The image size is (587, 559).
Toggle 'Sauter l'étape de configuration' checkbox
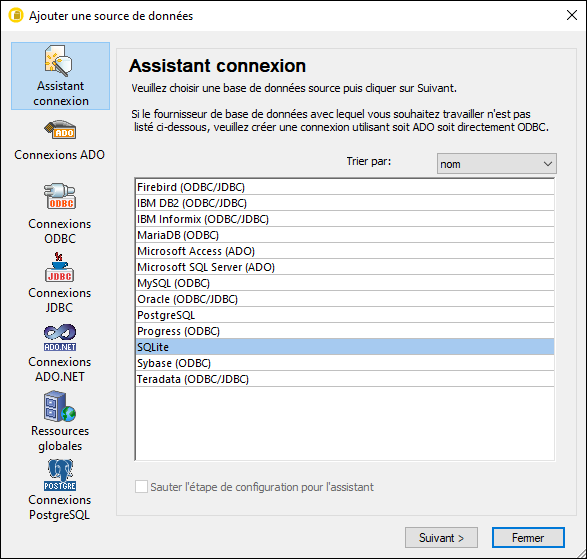[x=141, y=487]
